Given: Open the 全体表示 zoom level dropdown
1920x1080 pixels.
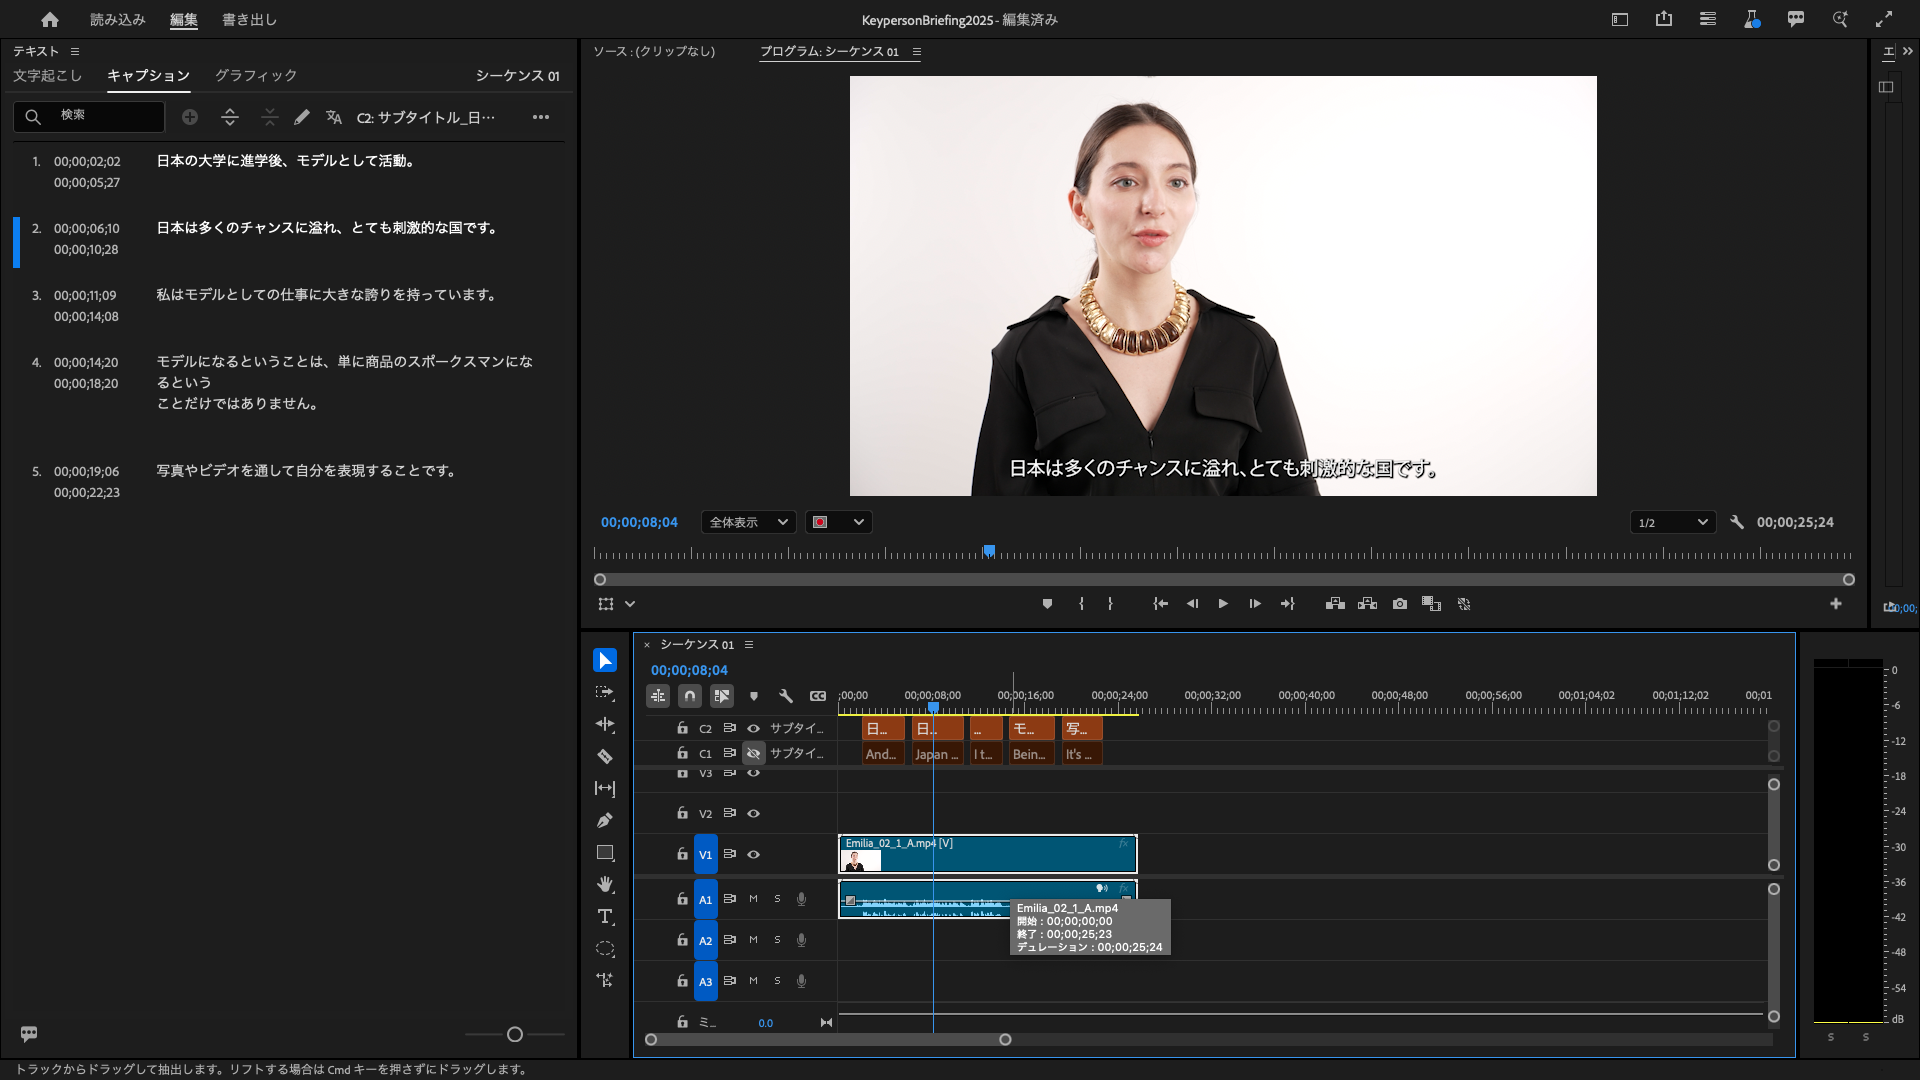Looking at the screenshot, I should click(x=748, y=522).
